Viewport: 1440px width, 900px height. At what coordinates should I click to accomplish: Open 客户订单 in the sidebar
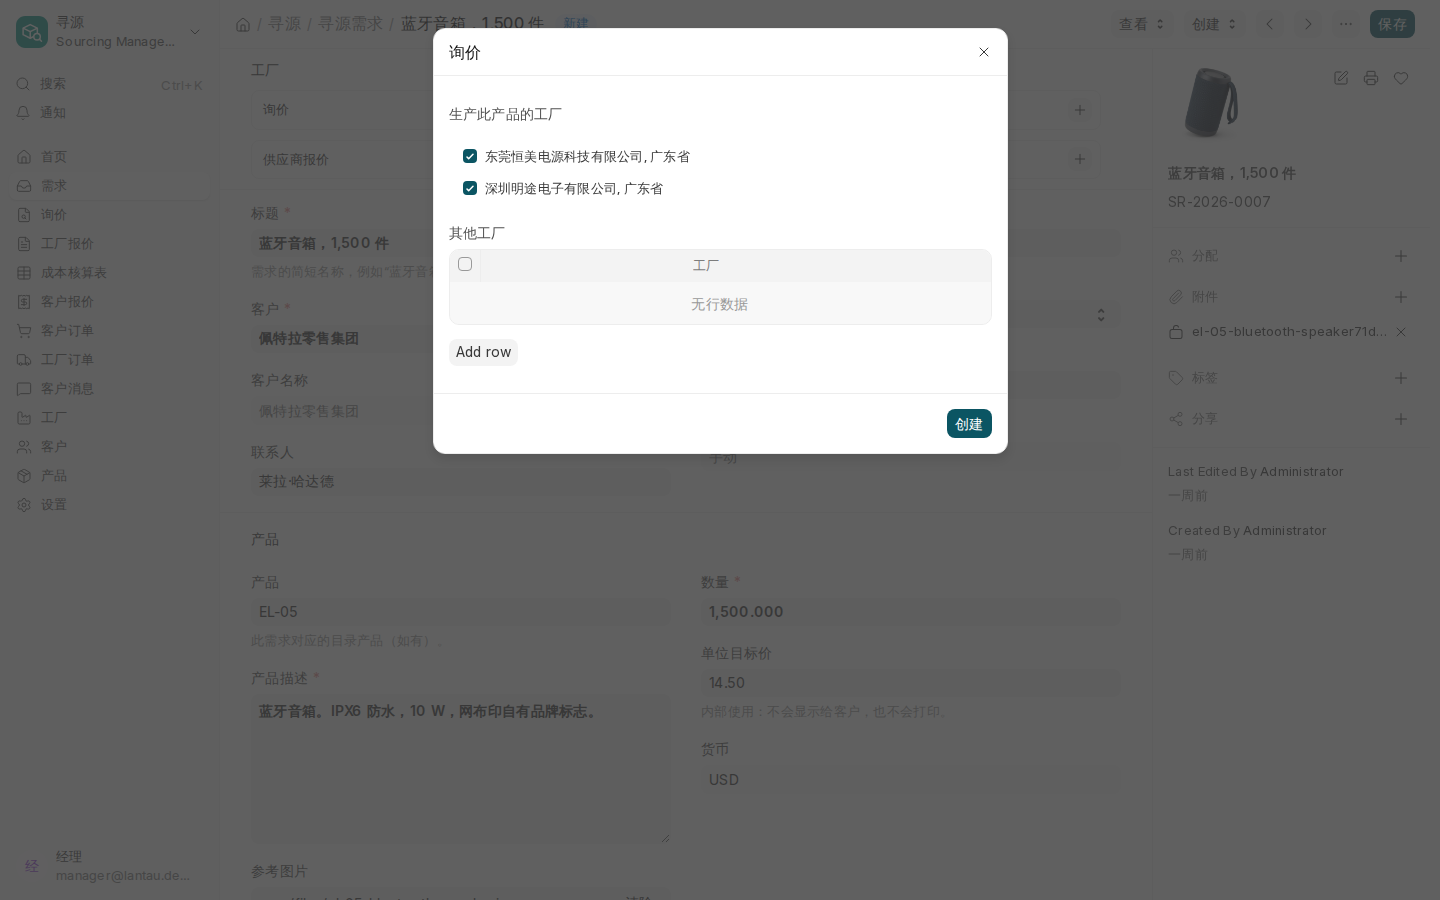(x=110, y=331)
